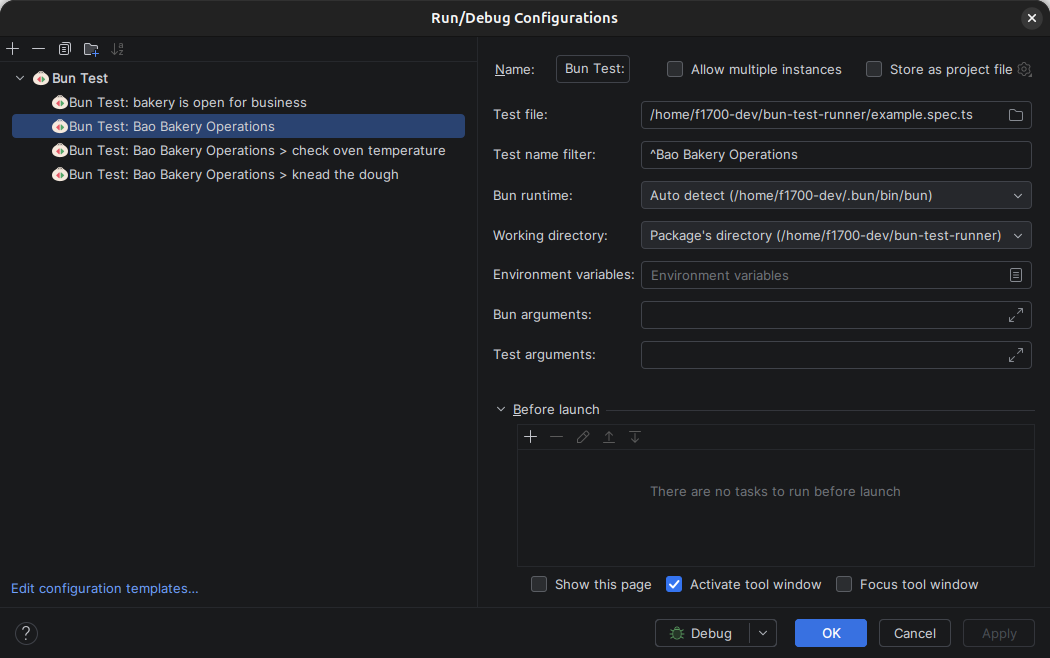Image resolution: width=1050 pixels, height=658 pixels.
Task: Click the Test name filter field
Action: (836, 155)
